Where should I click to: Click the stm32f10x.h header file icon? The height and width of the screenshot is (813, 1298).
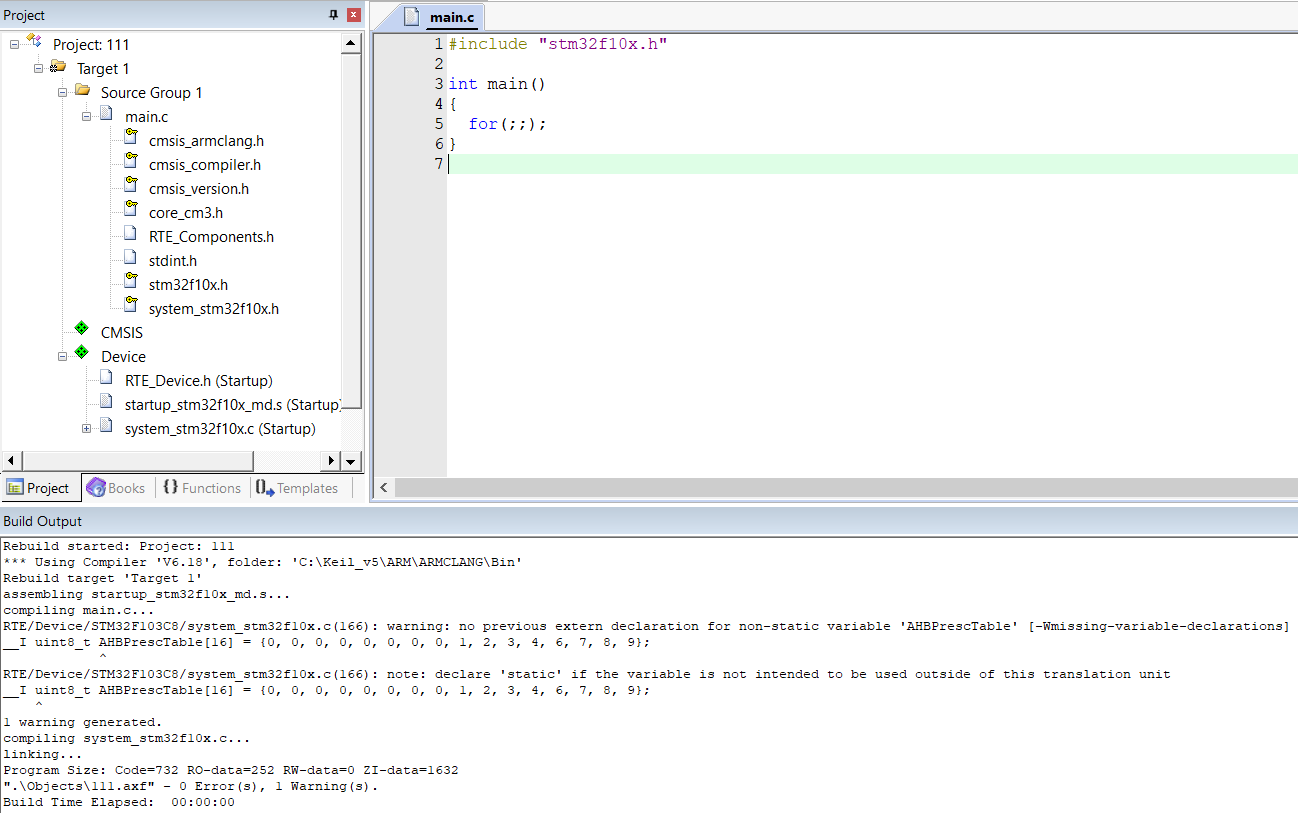point(130,284)
